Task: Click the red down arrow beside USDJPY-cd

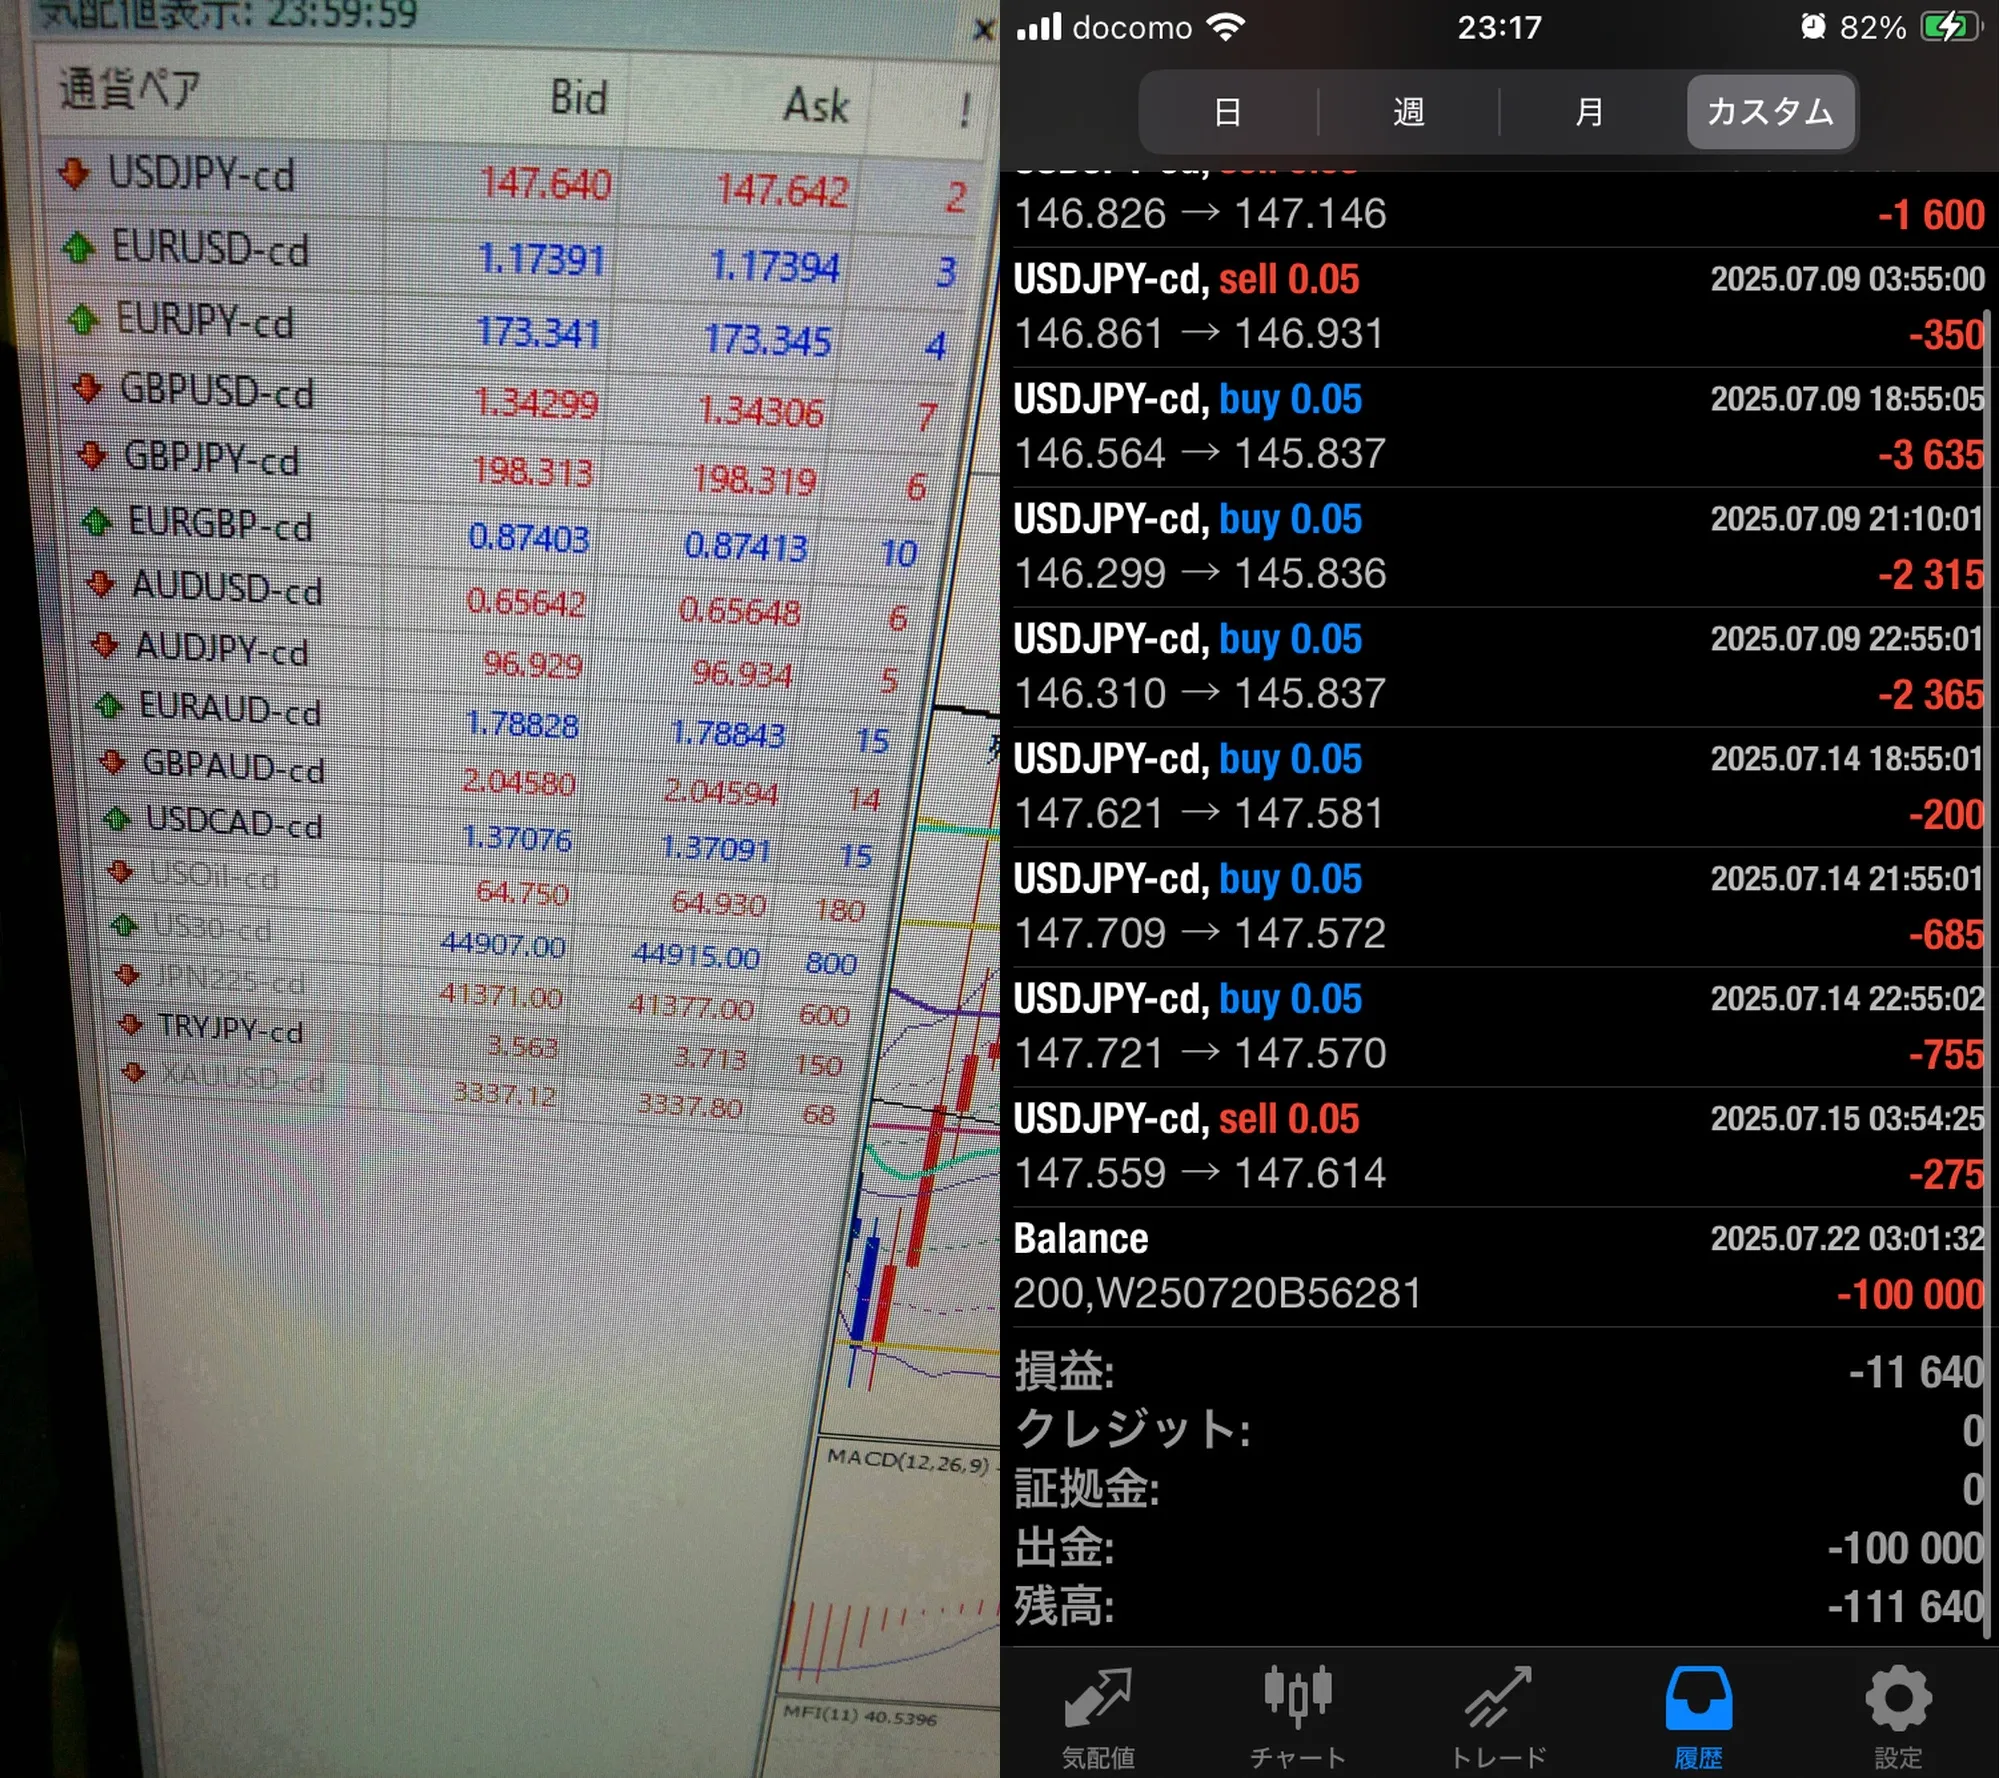Action: click(73, 172)
